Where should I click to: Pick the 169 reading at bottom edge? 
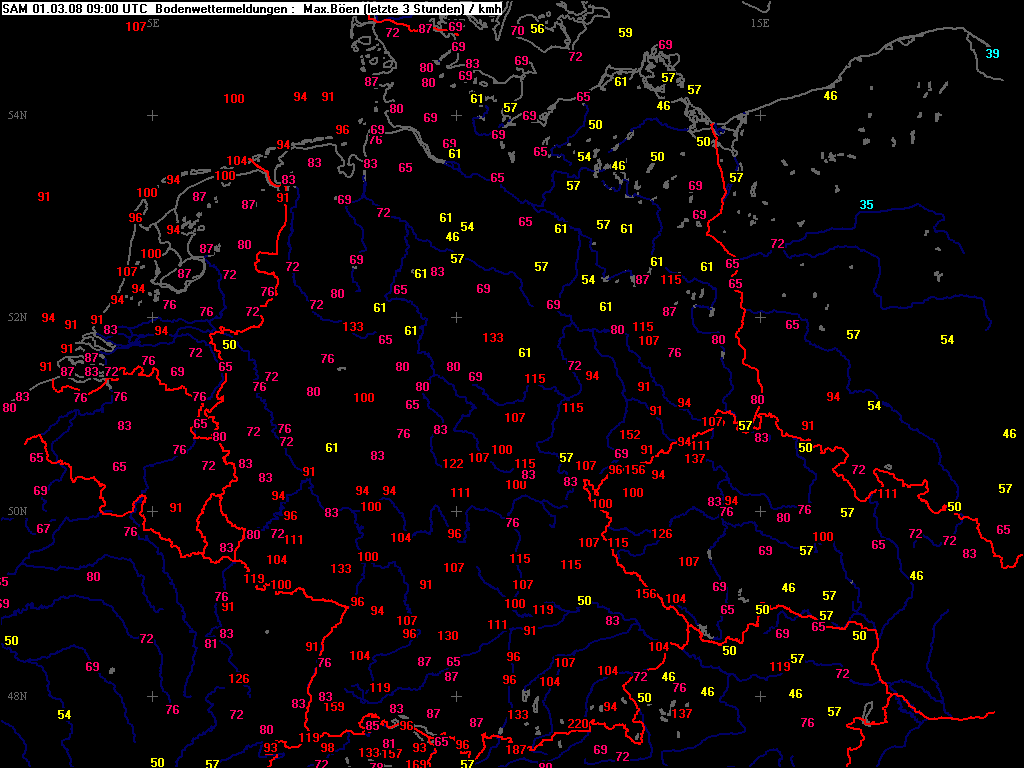coord(417,764)
